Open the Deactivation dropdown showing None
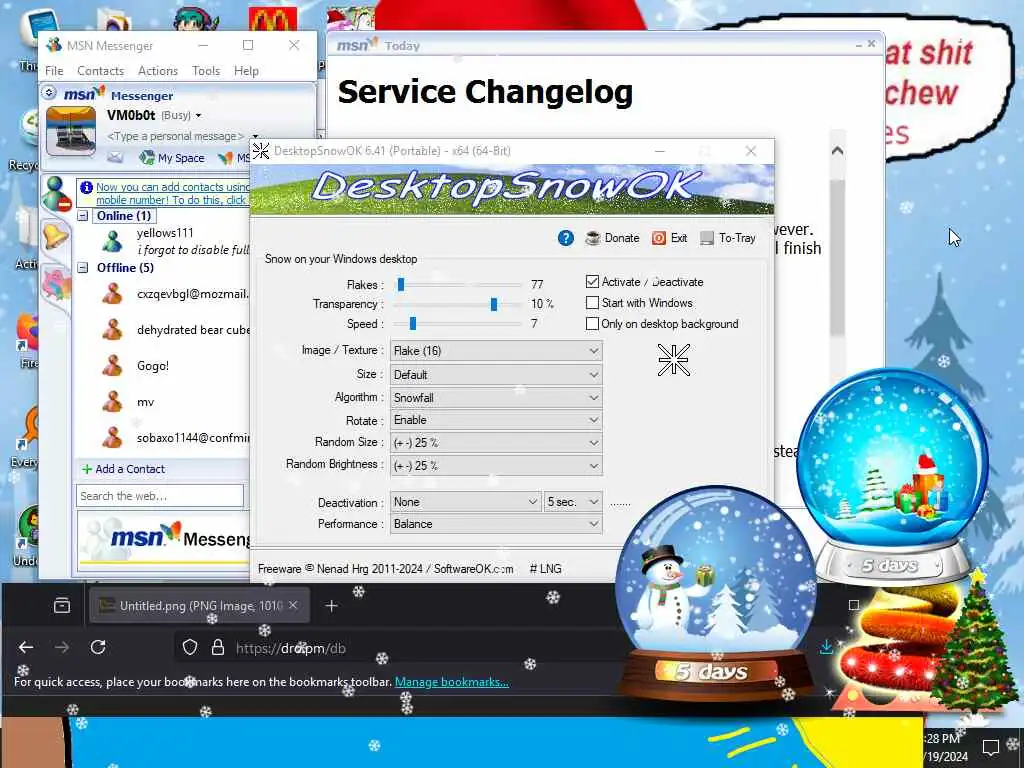 [466, 502]
